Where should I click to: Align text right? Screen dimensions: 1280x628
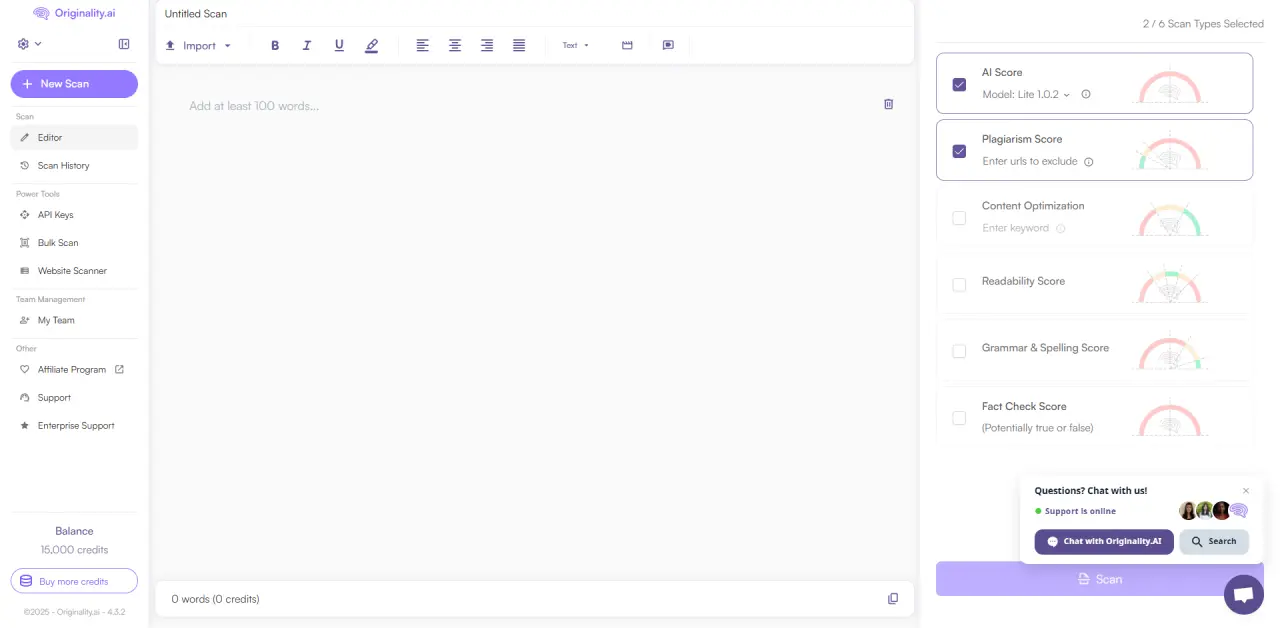click(487, 45)
